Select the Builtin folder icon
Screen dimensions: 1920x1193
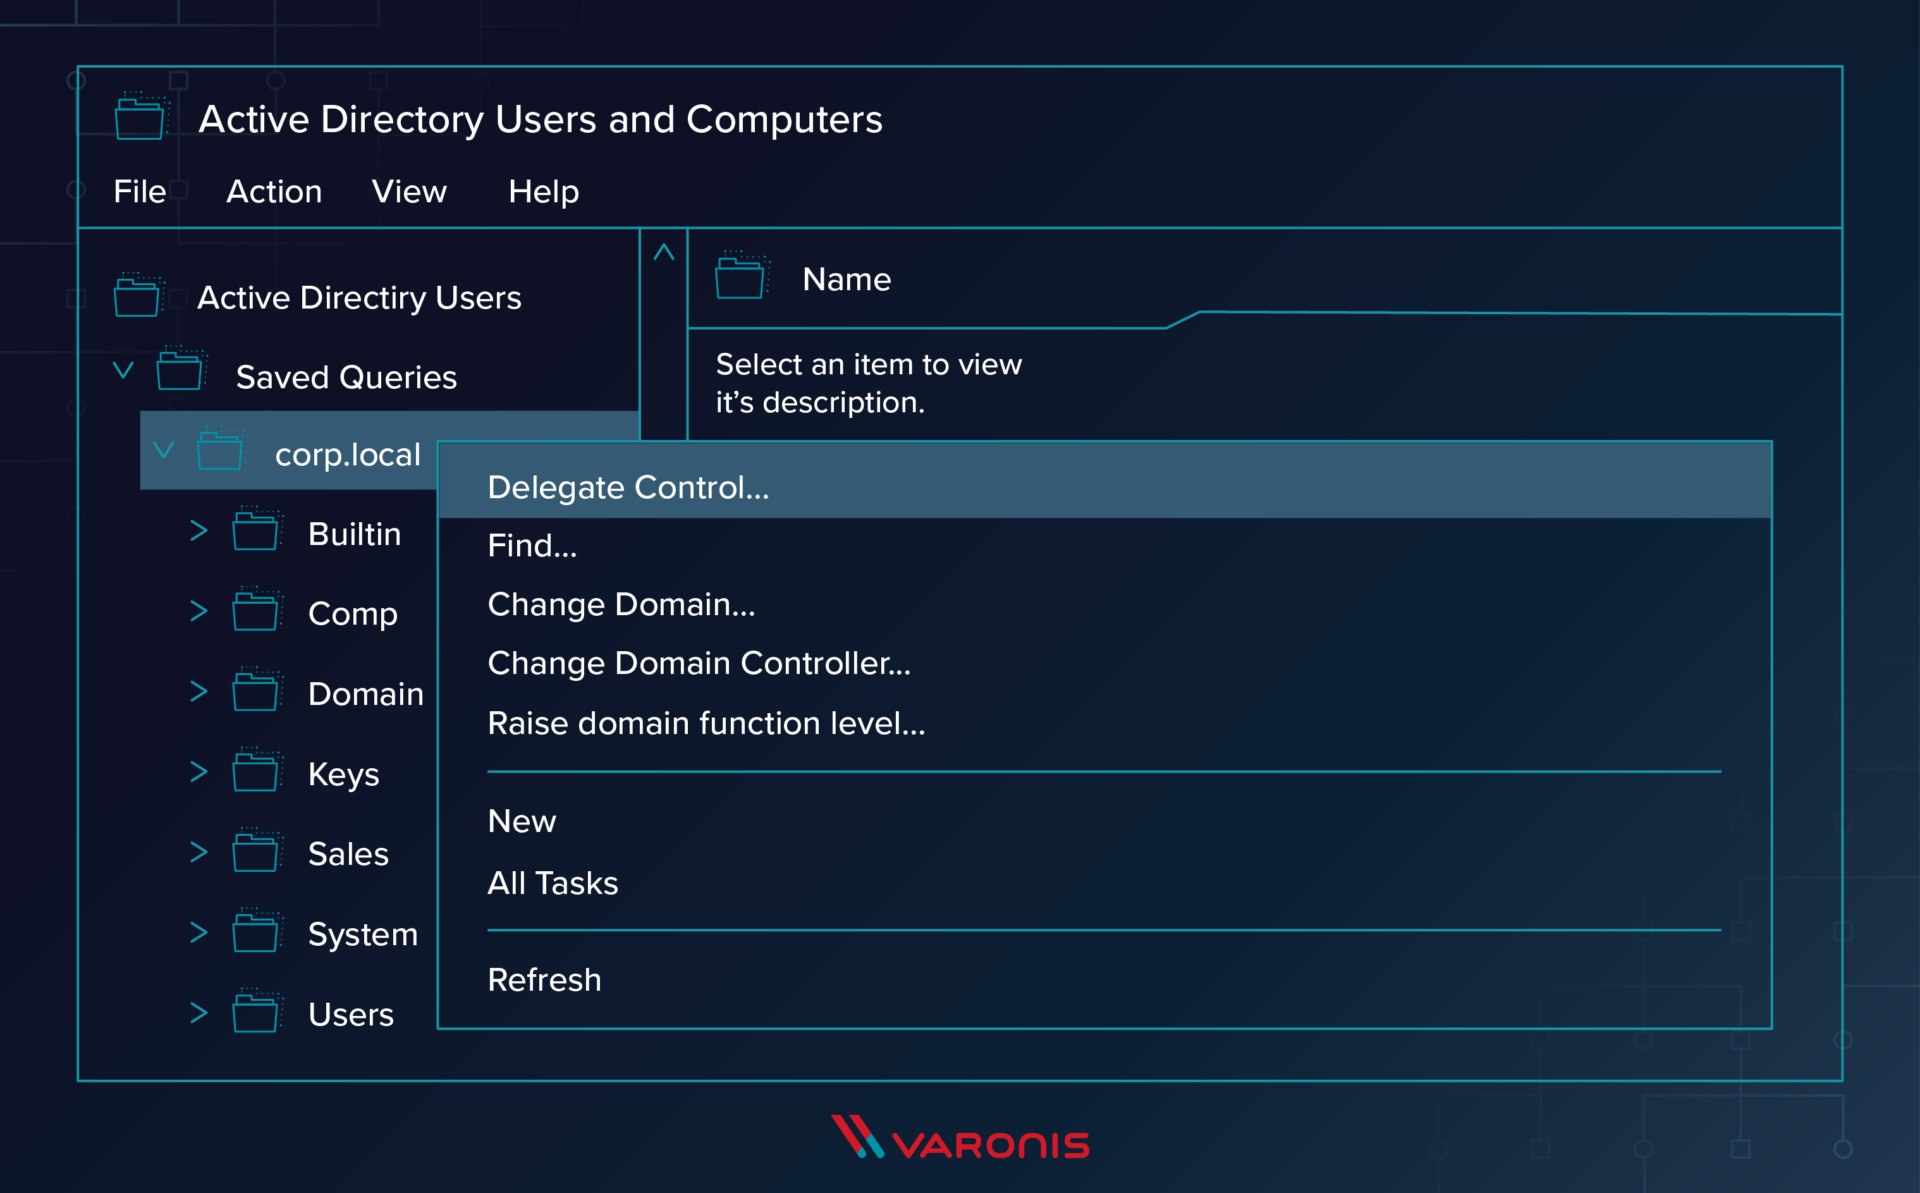[257, 531]
